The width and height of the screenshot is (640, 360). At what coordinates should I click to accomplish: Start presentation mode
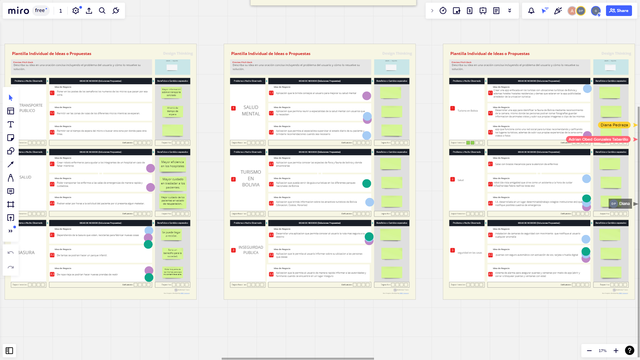(x=483, y=11)
